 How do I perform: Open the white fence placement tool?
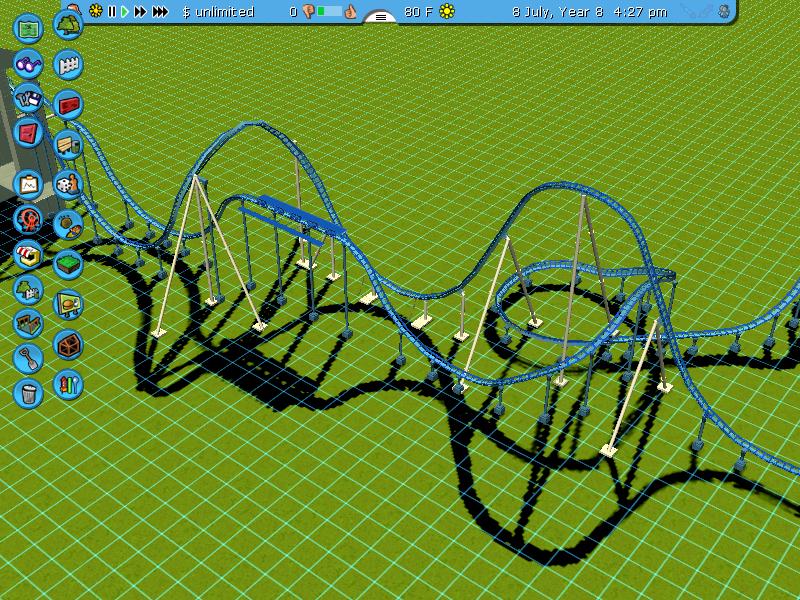68,65
